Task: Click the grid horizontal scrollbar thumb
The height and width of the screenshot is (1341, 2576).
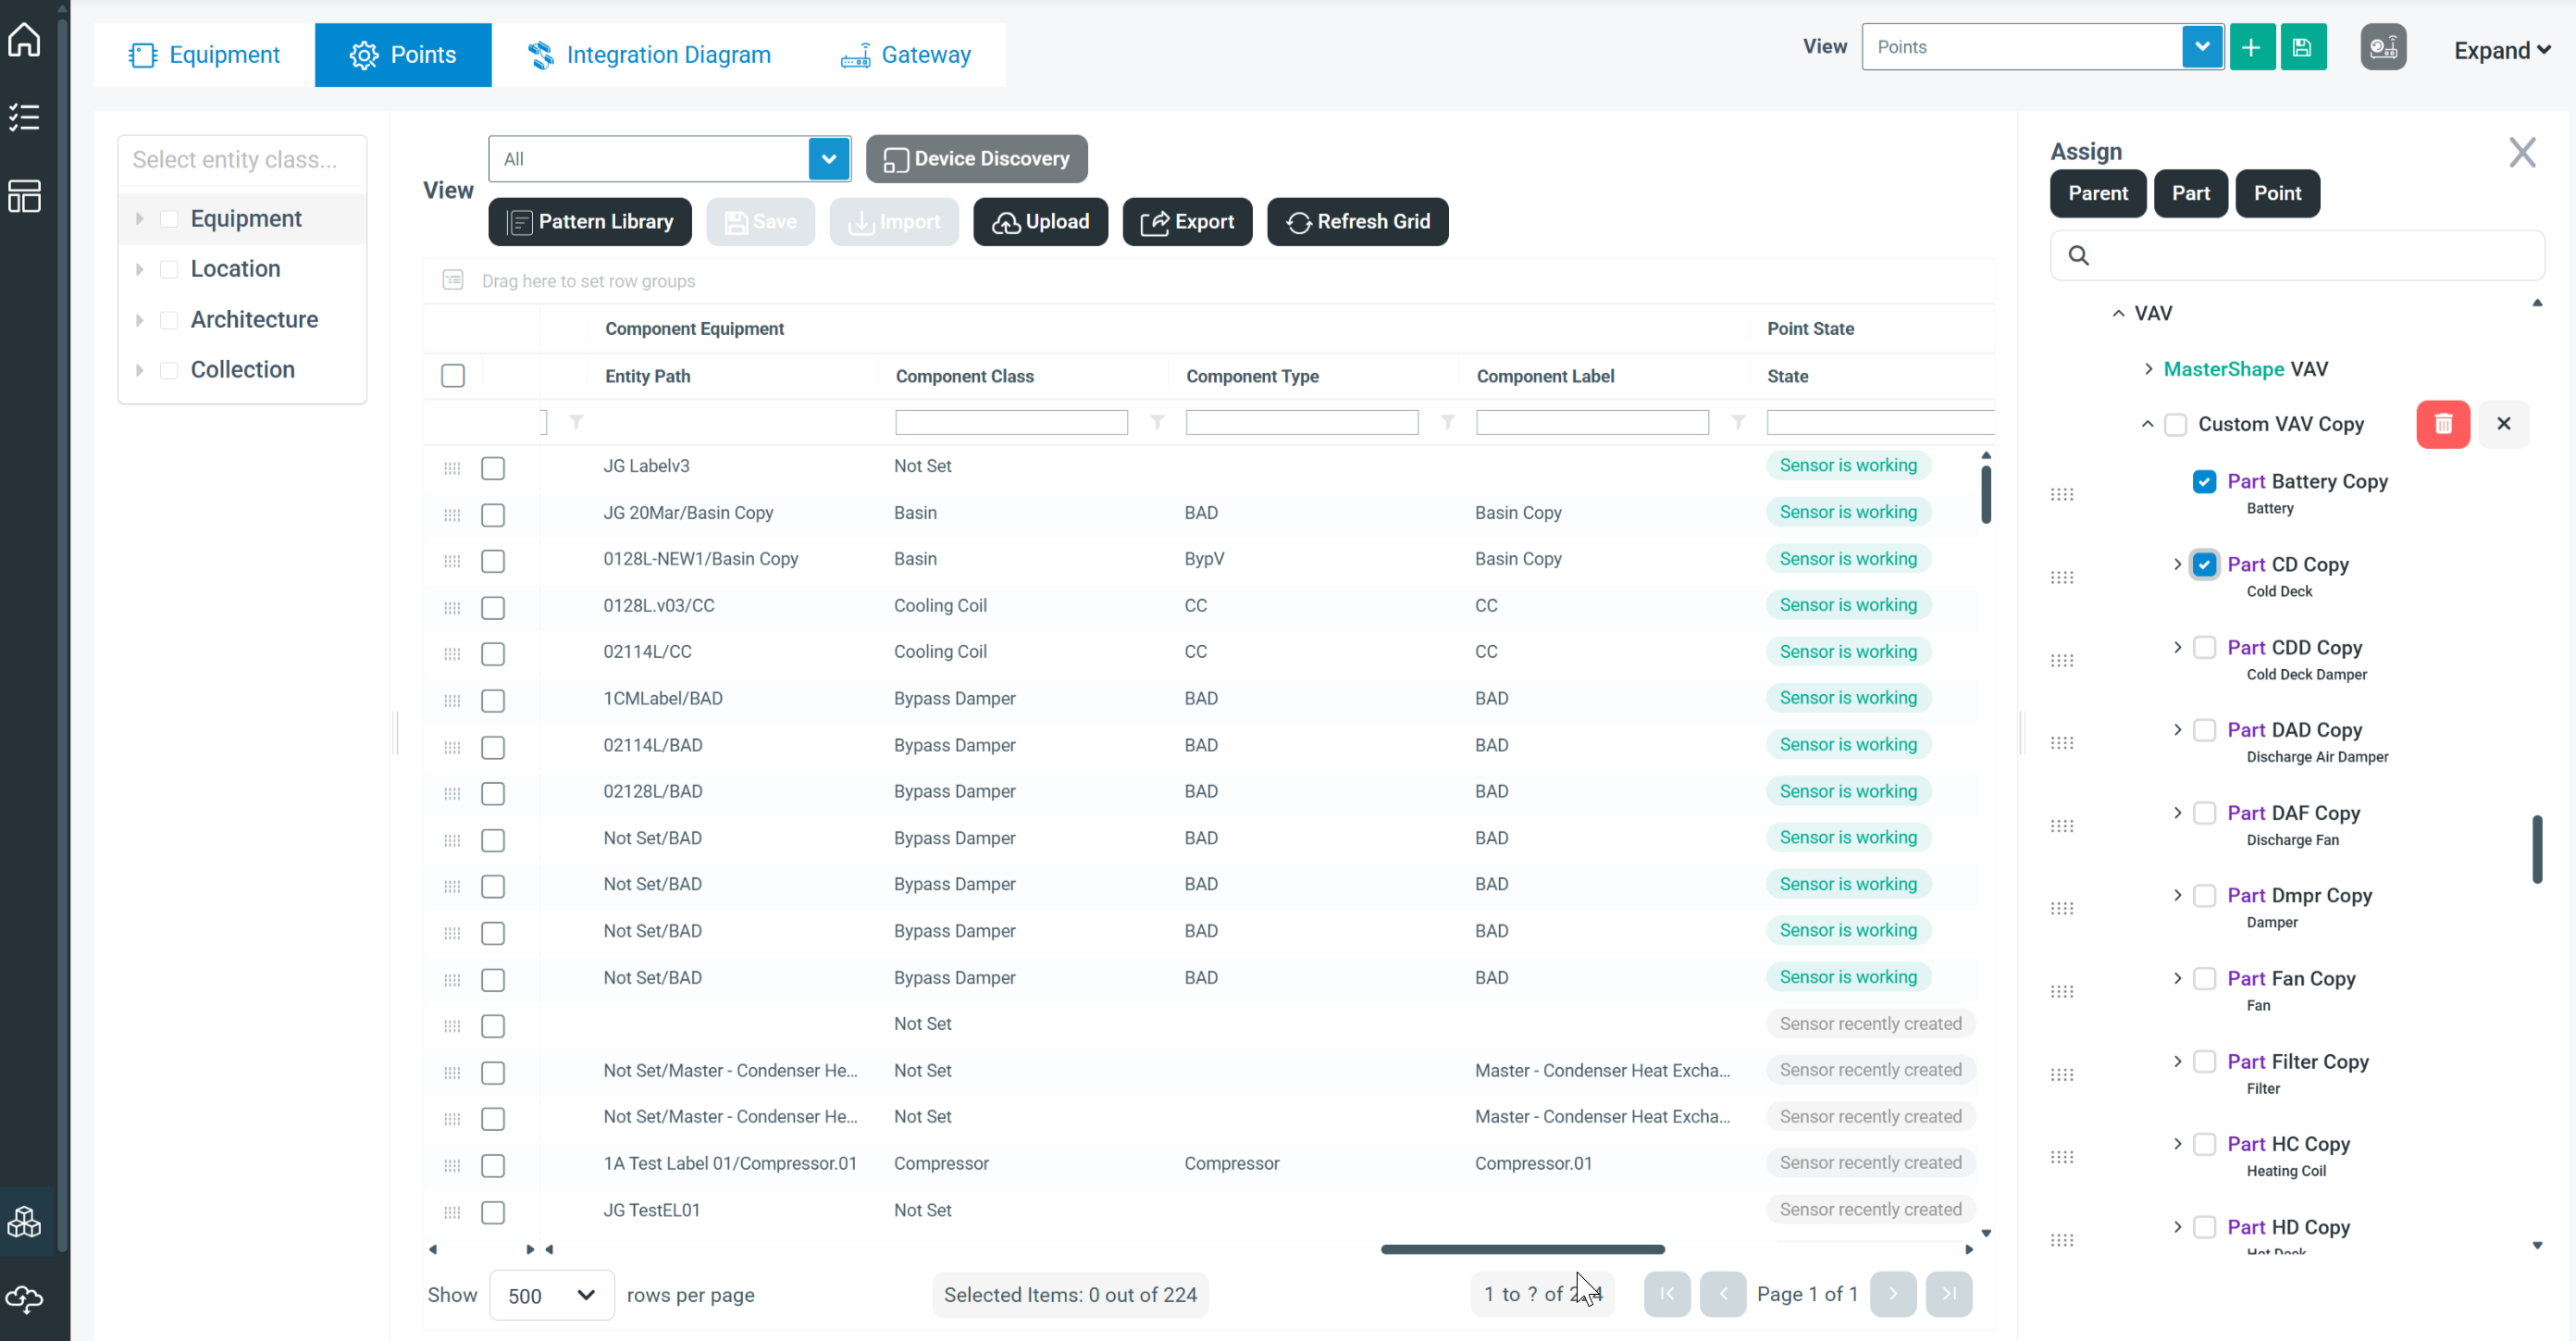Action: point(1522,1249)
